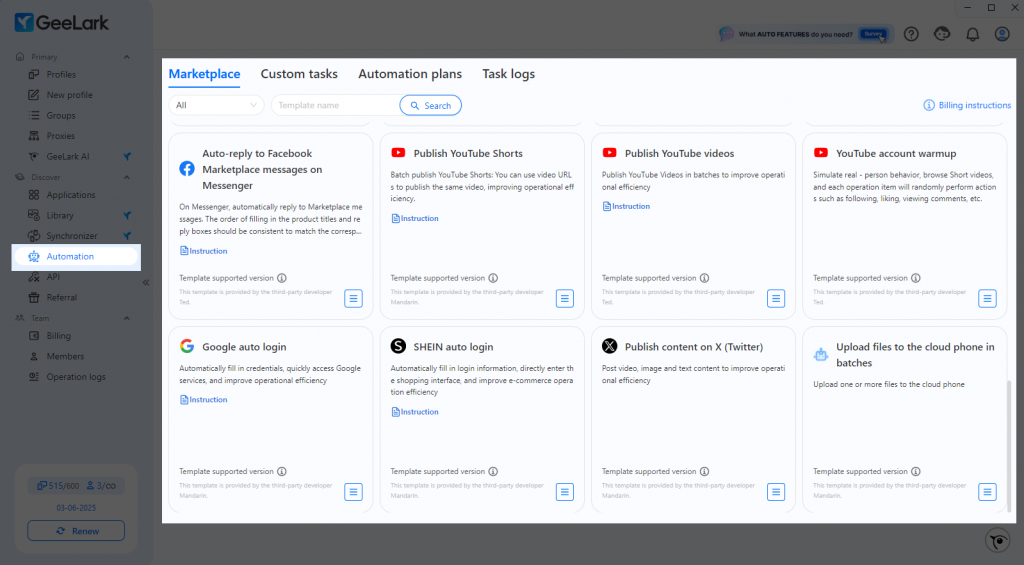Go to New profile in sidebar
Image resolution: width=1024 pixels, height=565 pixels.
(x=69, y=95)
